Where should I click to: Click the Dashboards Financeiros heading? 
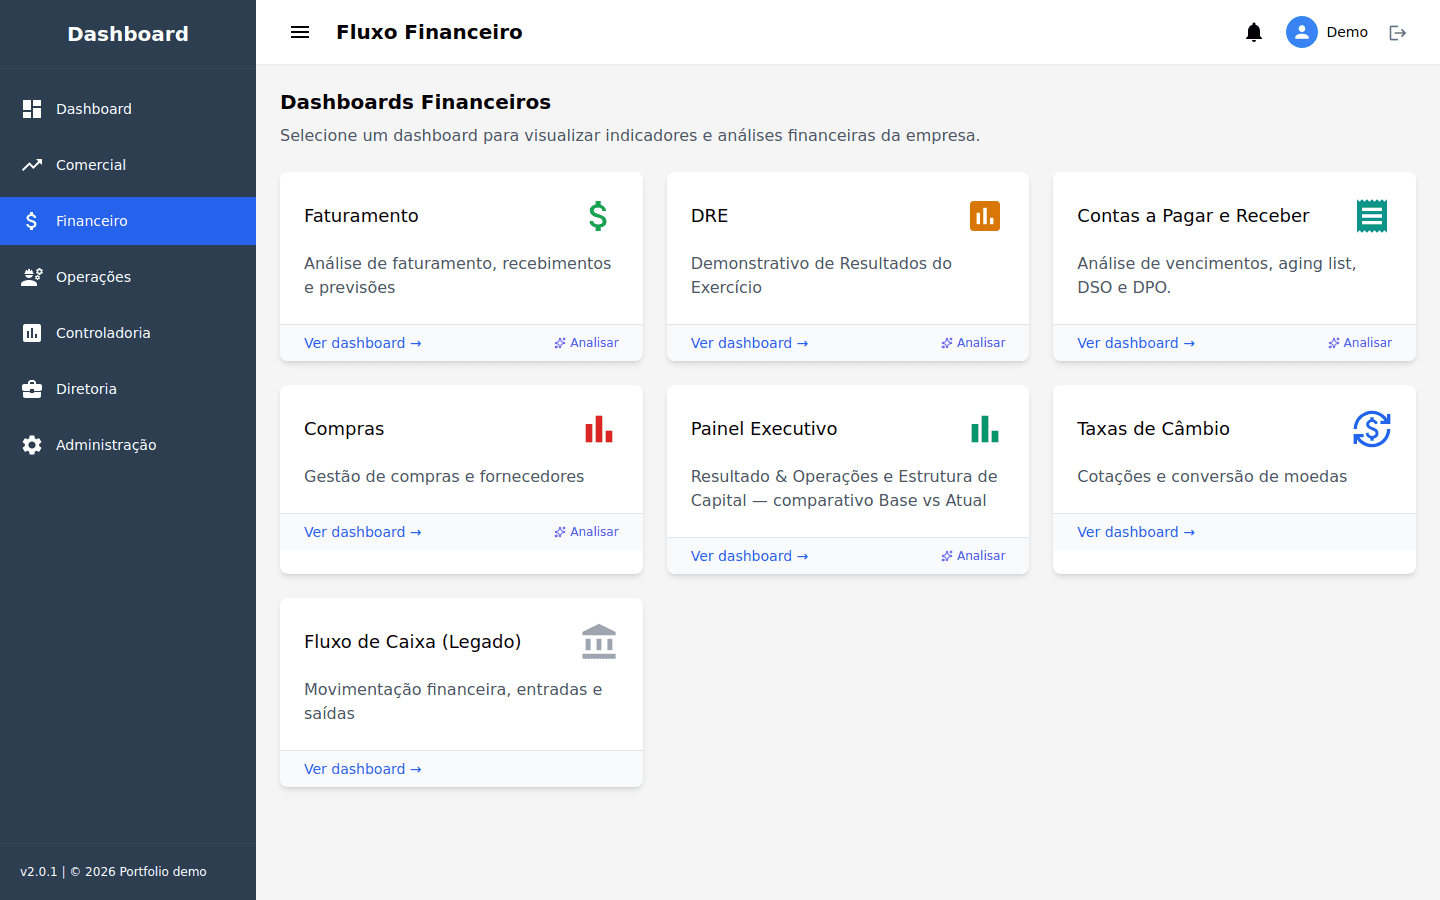tap(415, 102)
